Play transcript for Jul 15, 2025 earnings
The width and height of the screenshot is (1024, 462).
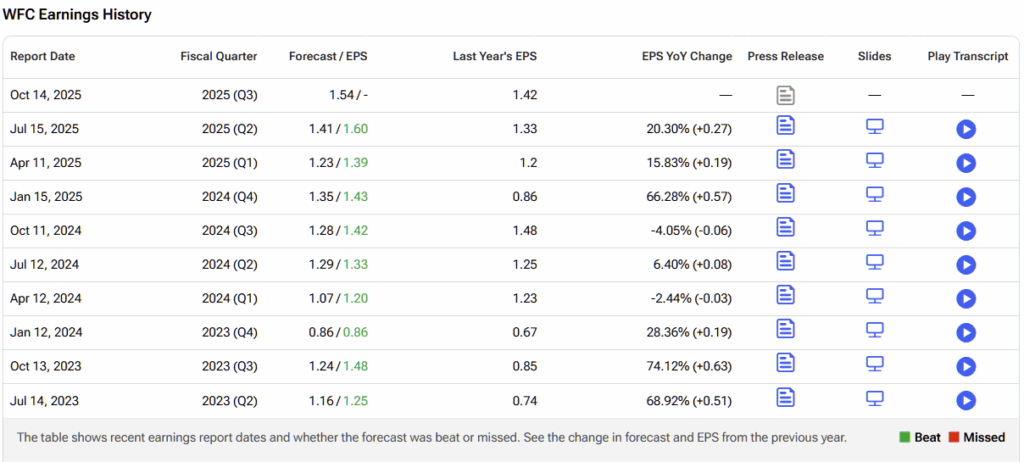tap(966, 129)
